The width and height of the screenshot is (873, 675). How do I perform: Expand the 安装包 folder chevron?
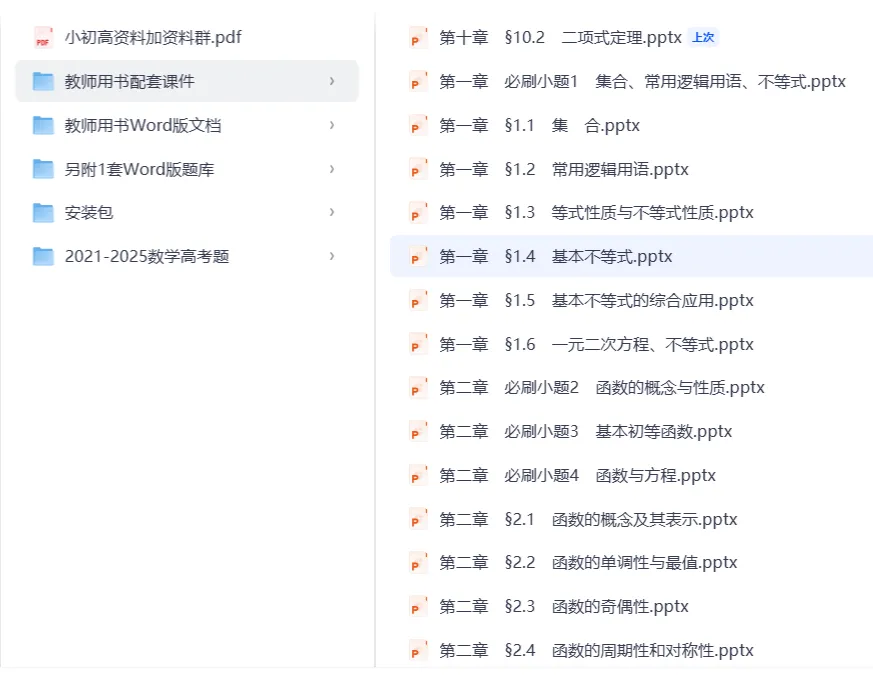pyautogui.click(x=332, y=212)
